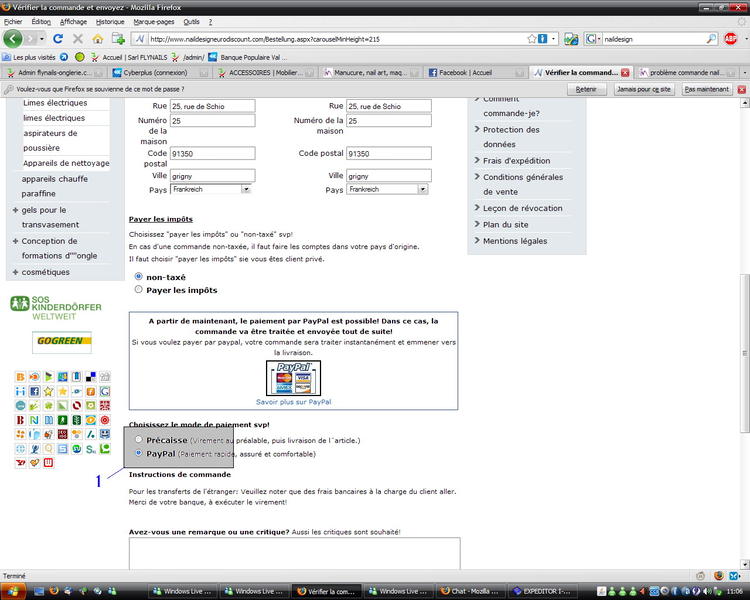Share via the Facebook bookmark icon
The image size is (750, 600).
tap(33, 391)
